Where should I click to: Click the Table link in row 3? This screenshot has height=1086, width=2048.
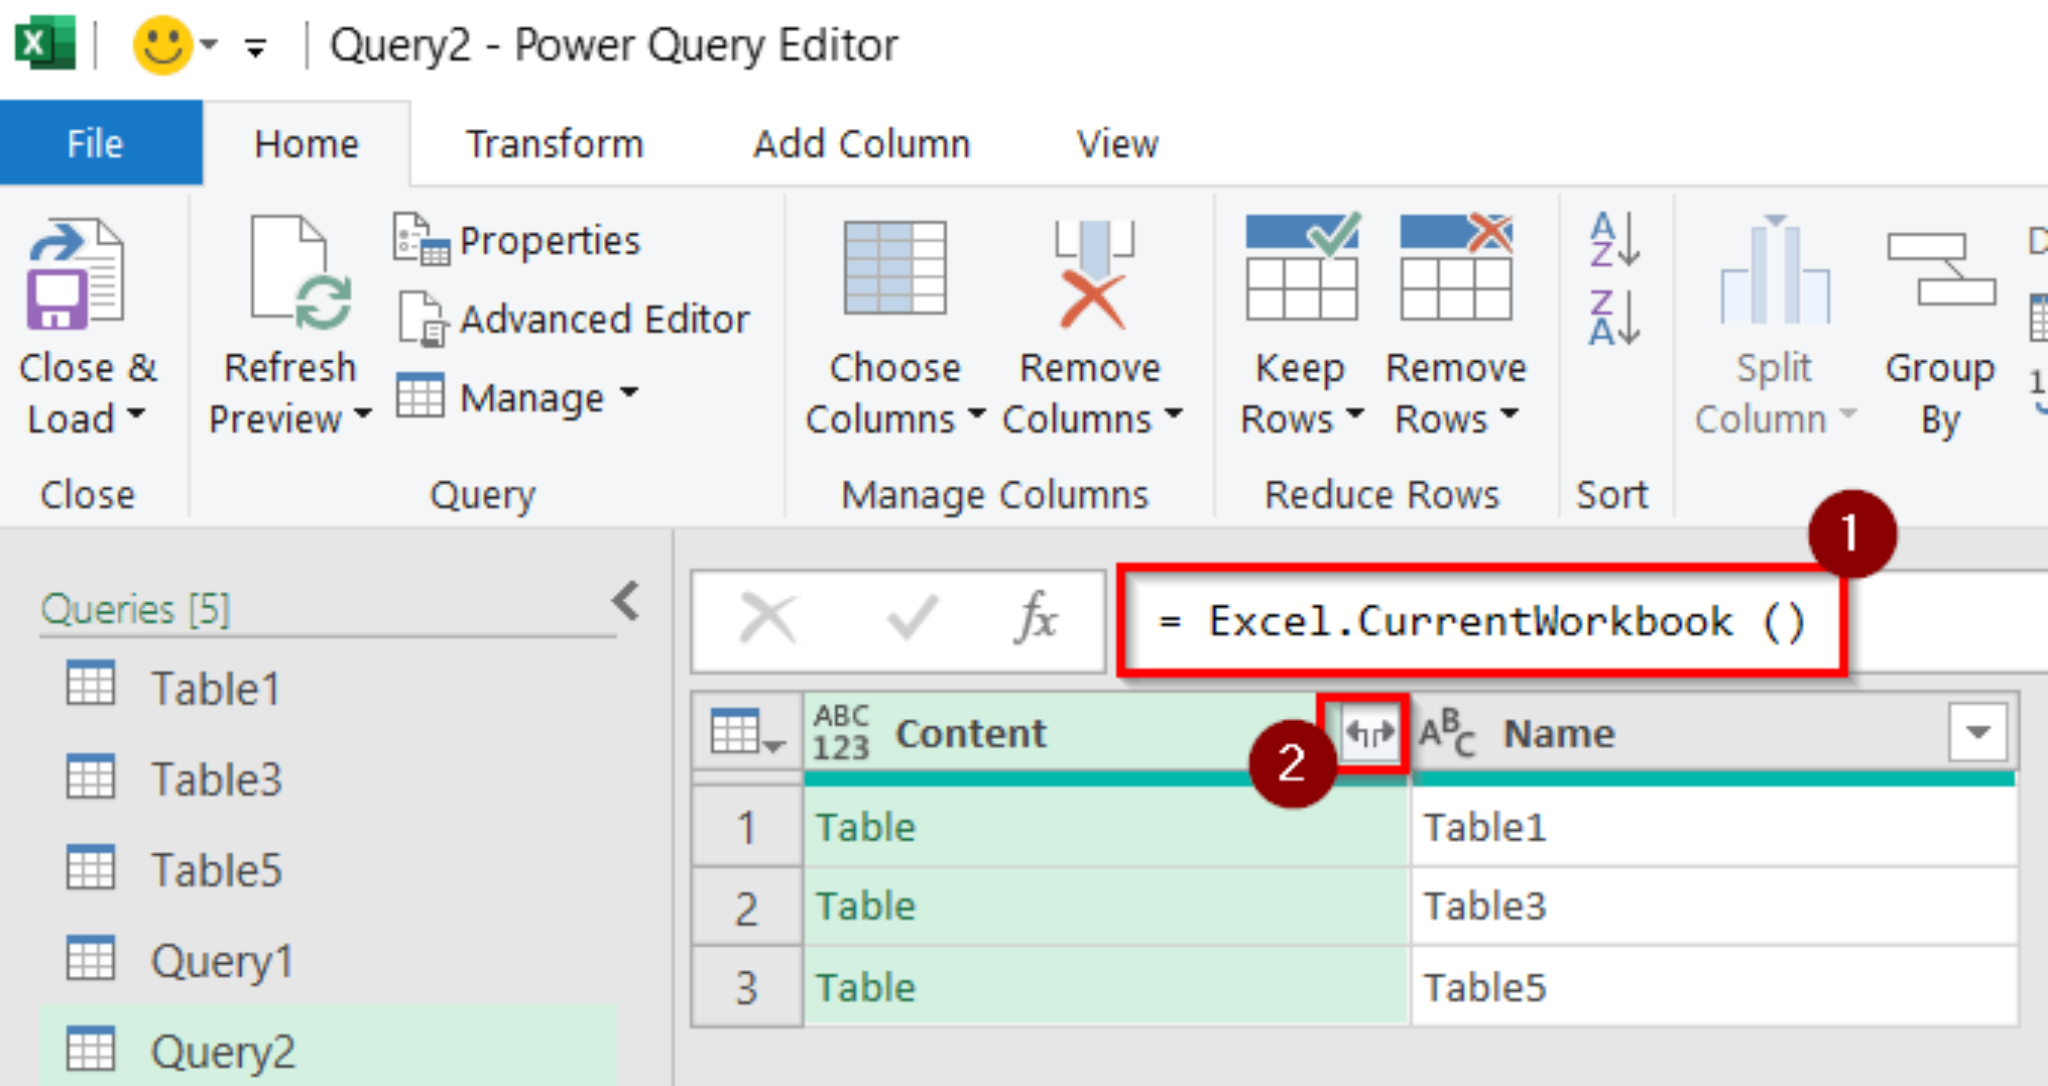point(865,987)
